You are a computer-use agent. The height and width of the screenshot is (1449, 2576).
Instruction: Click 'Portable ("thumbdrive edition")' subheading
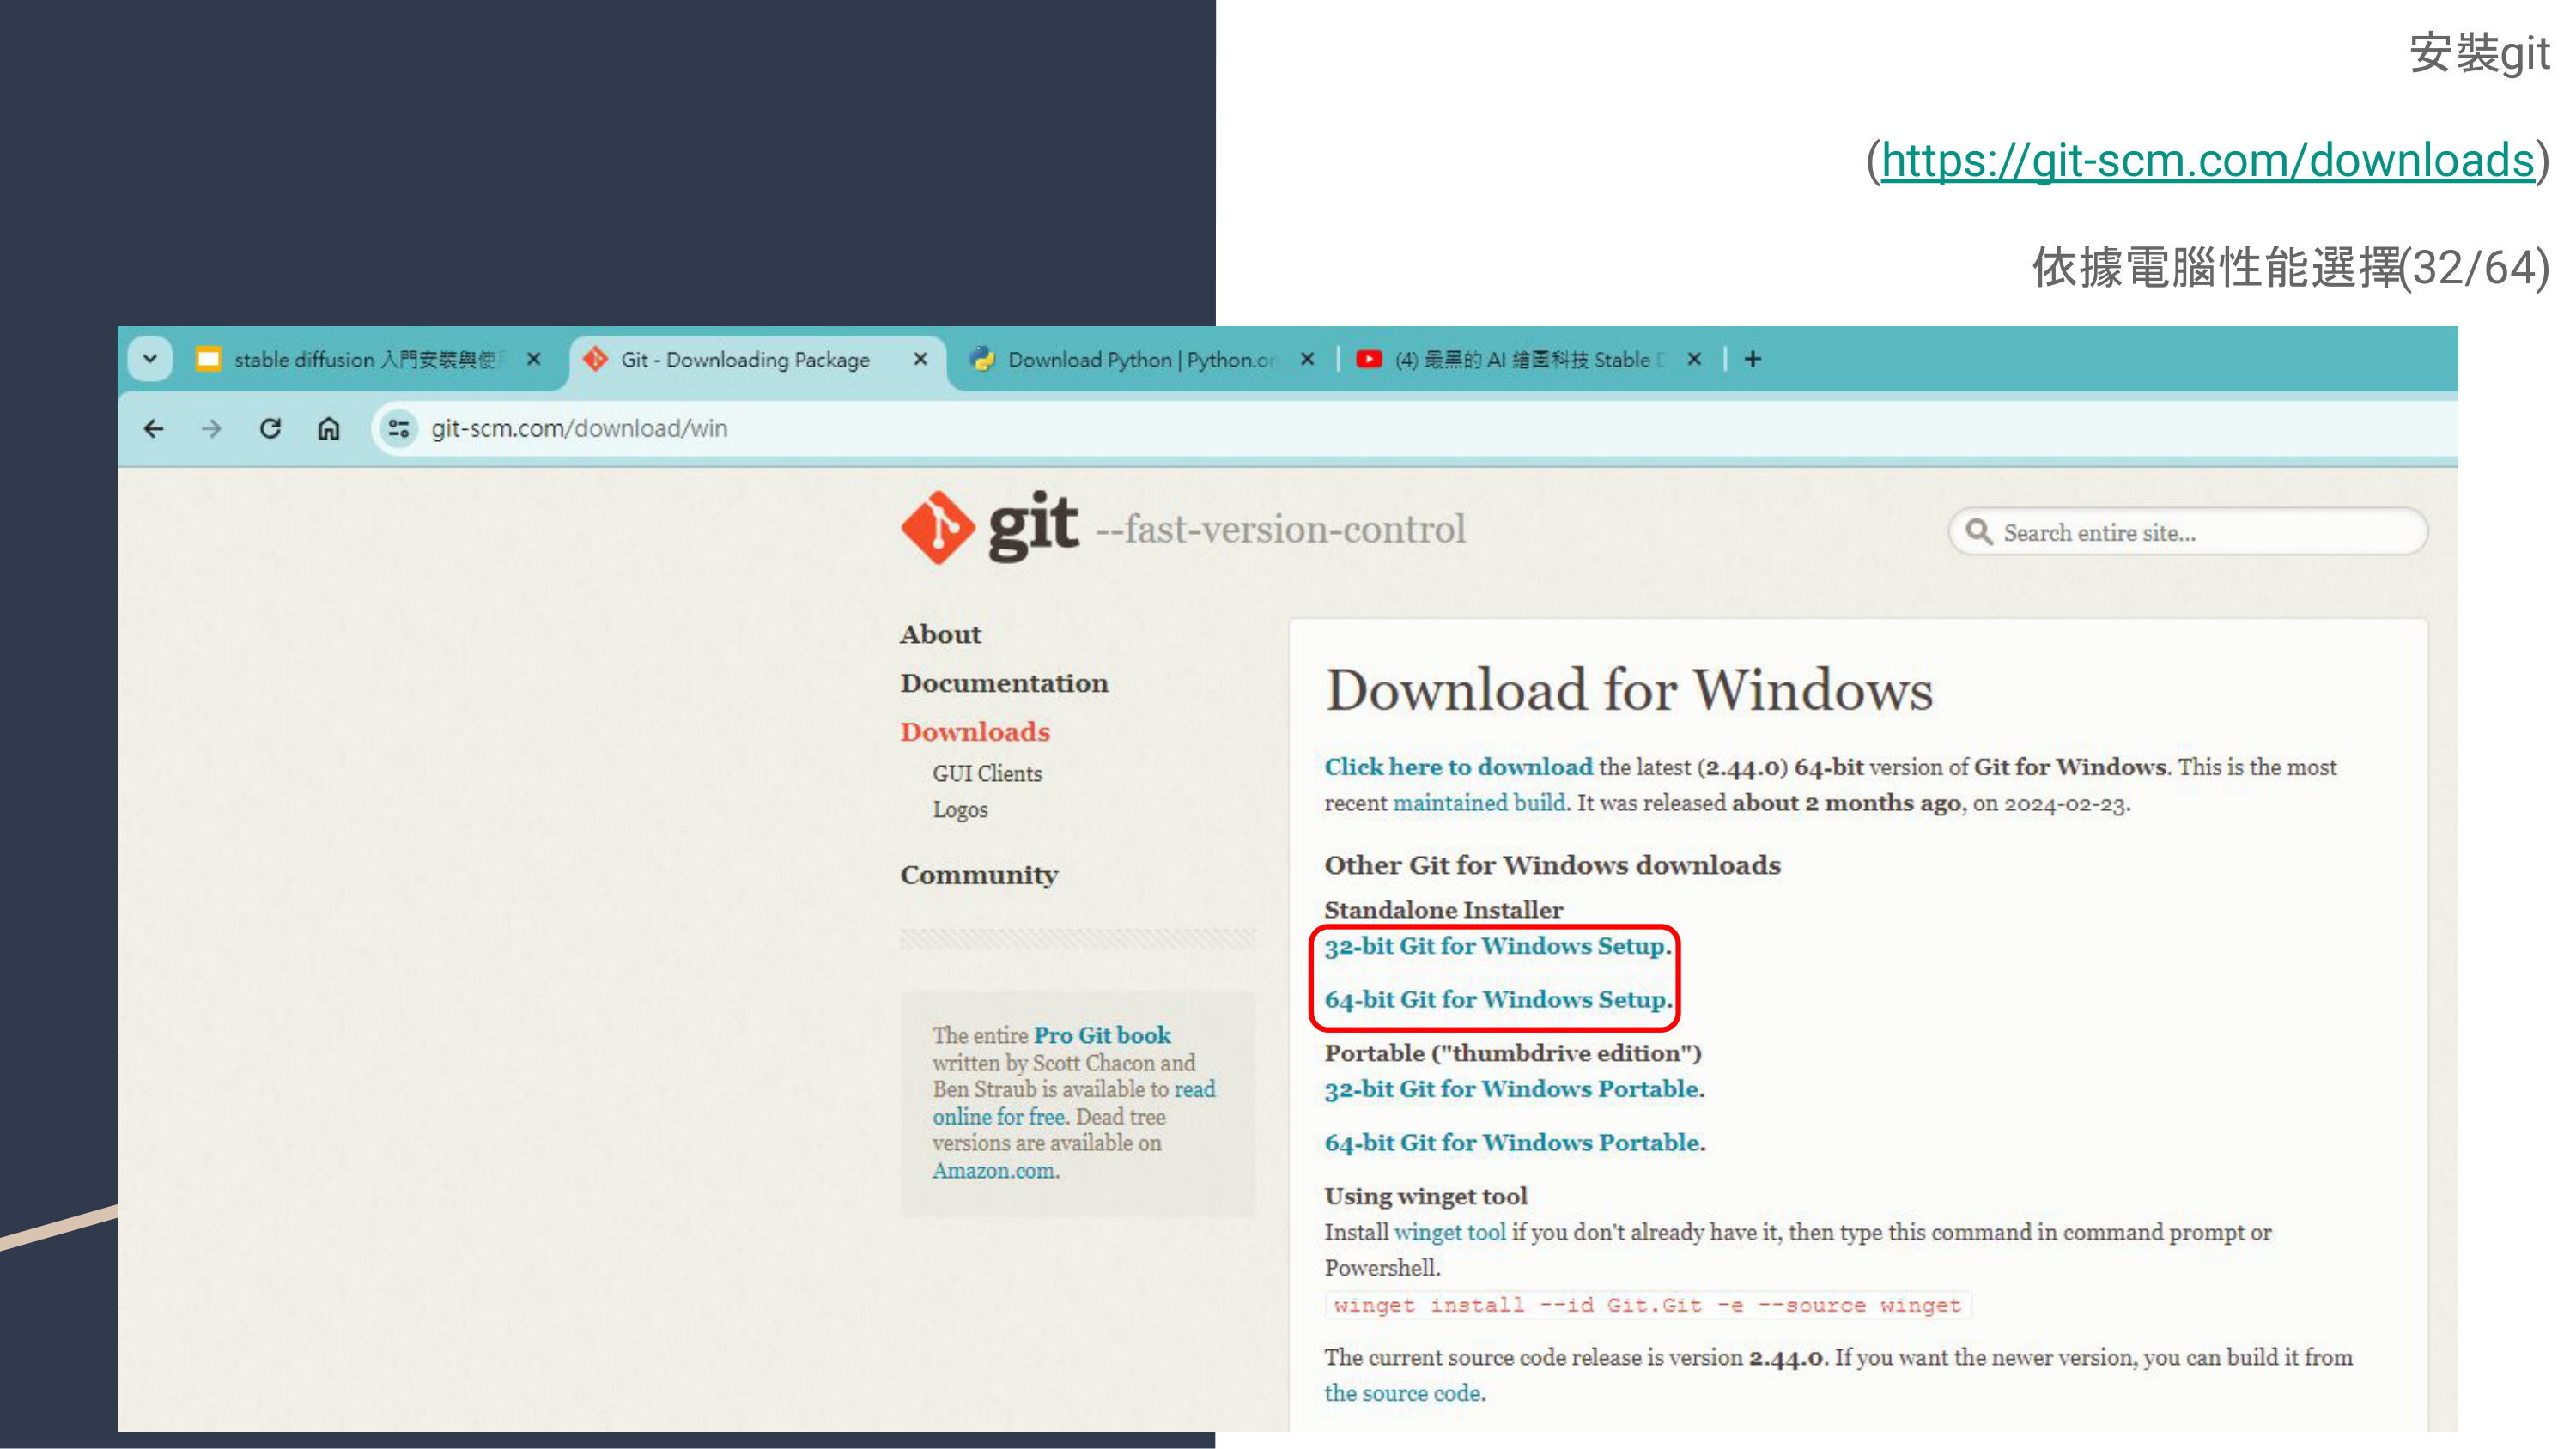[x=1513, y=1053]
